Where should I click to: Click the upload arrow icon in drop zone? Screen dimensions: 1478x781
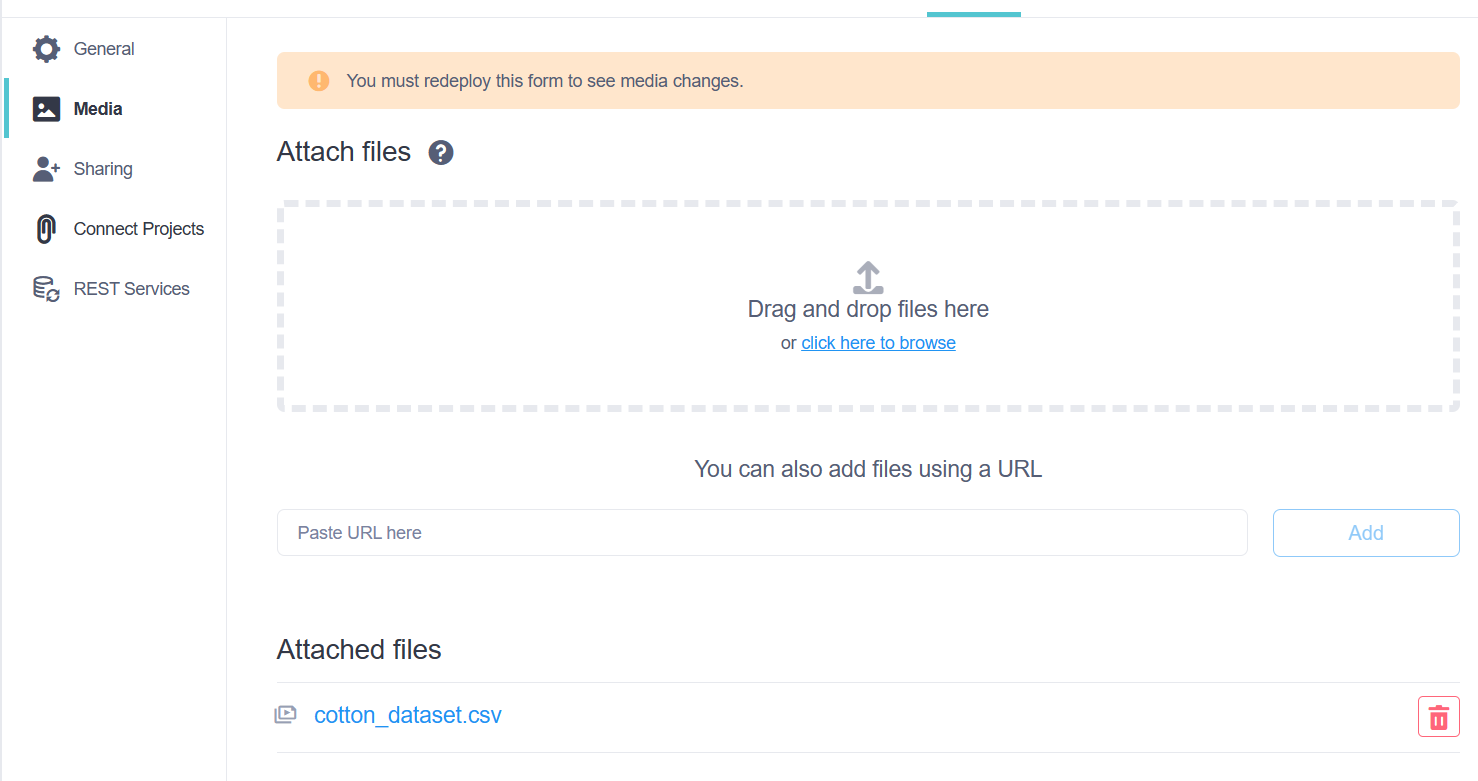(867, 277)
